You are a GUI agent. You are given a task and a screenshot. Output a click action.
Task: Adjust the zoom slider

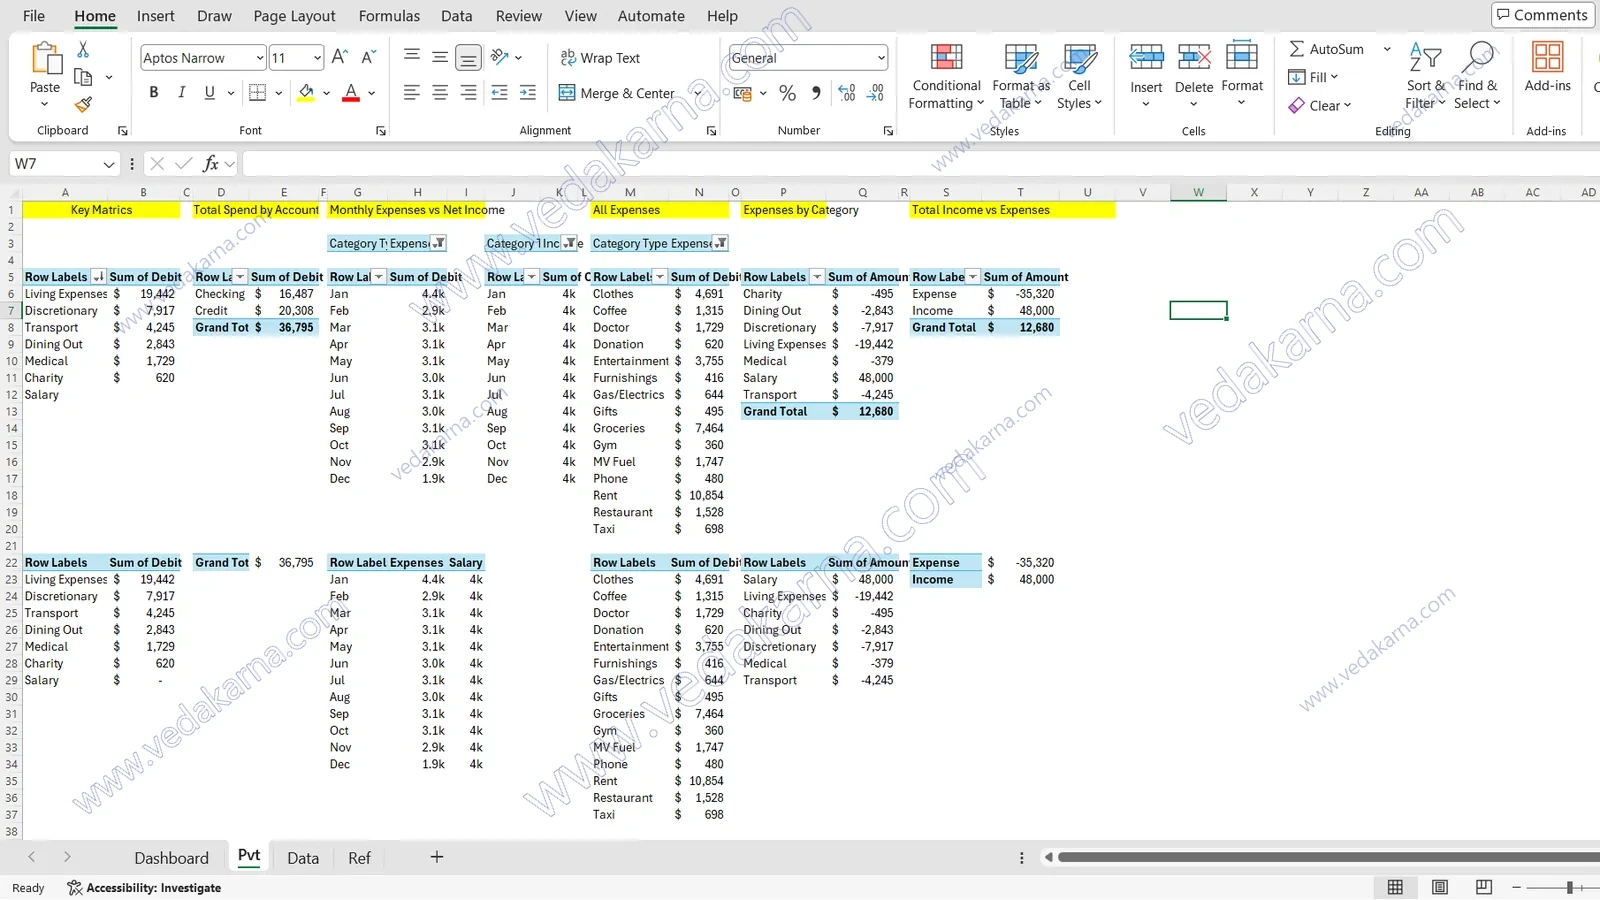pyautogui.click(x=1570, y=887)
